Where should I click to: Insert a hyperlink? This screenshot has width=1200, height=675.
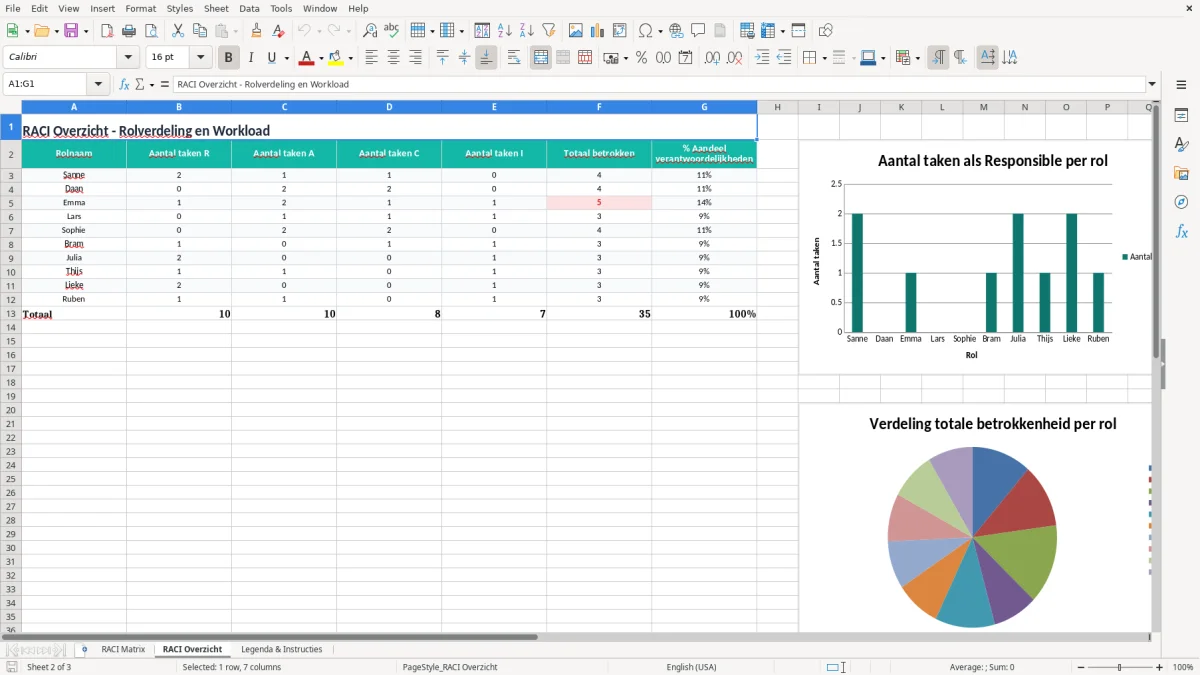pyautogui.click(x=676, y=31)
